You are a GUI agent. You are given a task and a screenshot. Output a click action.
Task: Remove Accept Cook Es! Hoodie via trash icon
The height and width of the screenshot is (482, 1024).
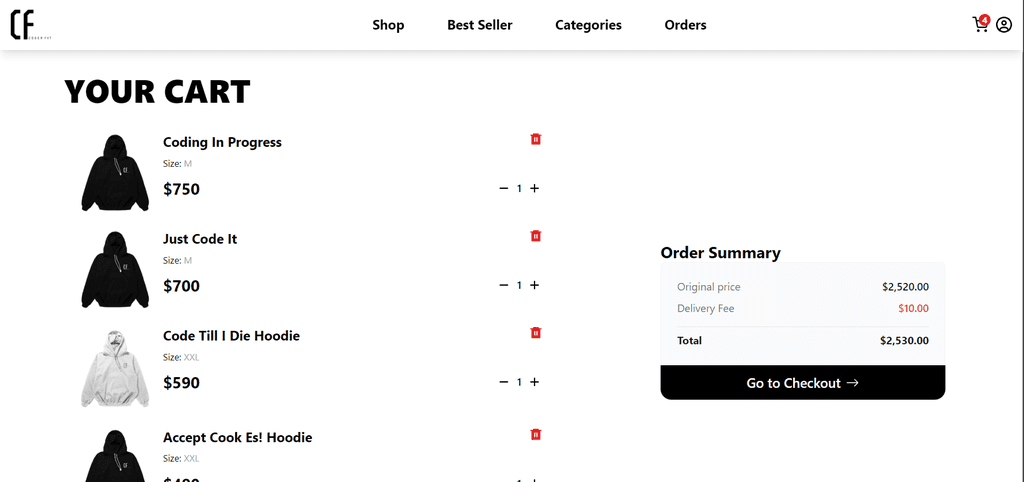click(x=536, y=434)
